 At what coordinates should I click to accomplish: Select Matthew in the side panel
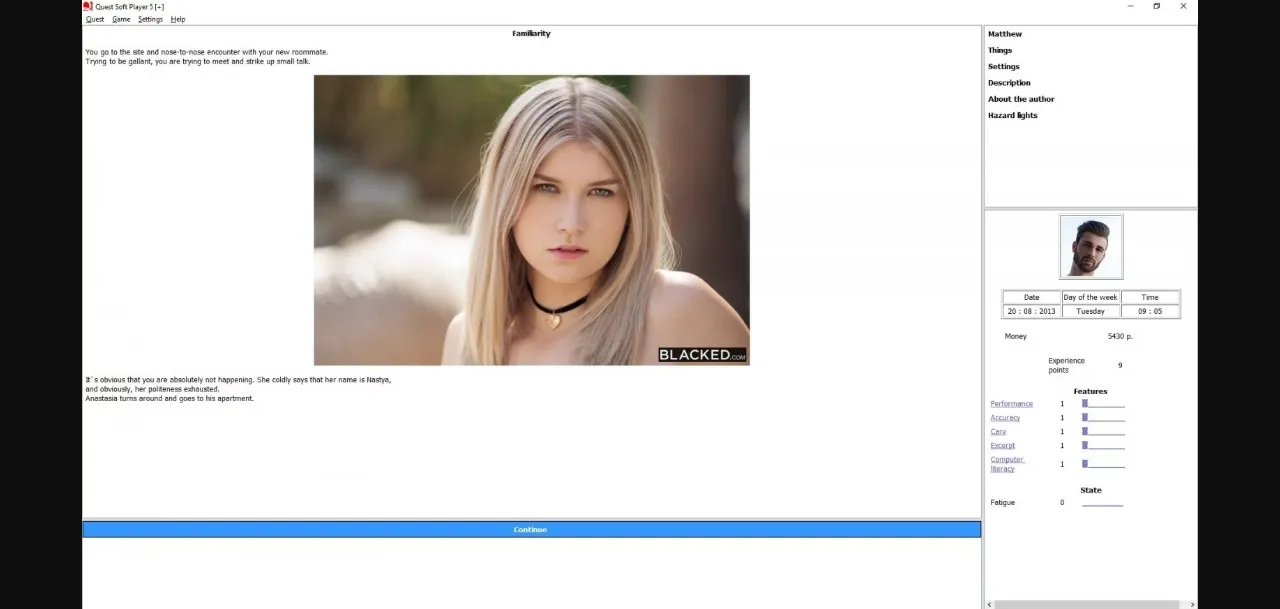1005,34
